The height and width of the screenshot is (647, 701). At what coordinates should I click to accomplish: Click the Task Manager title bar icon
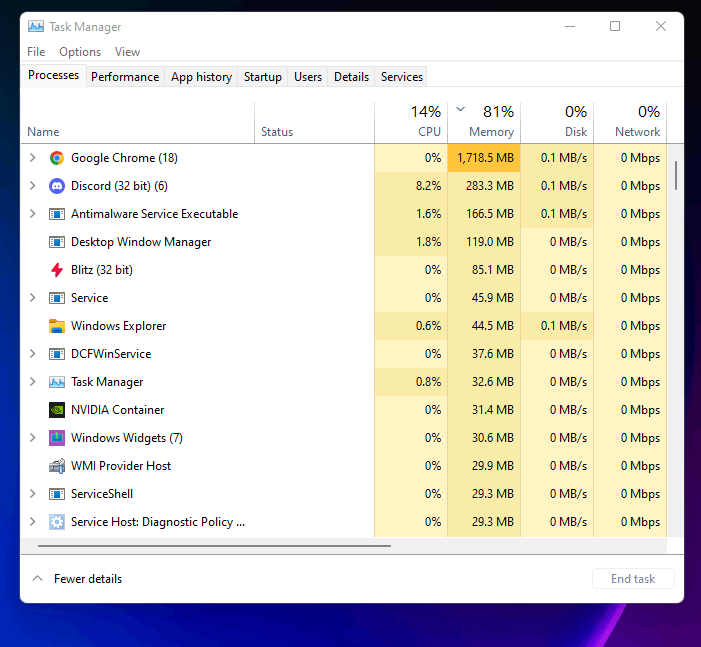click(36, 27)
